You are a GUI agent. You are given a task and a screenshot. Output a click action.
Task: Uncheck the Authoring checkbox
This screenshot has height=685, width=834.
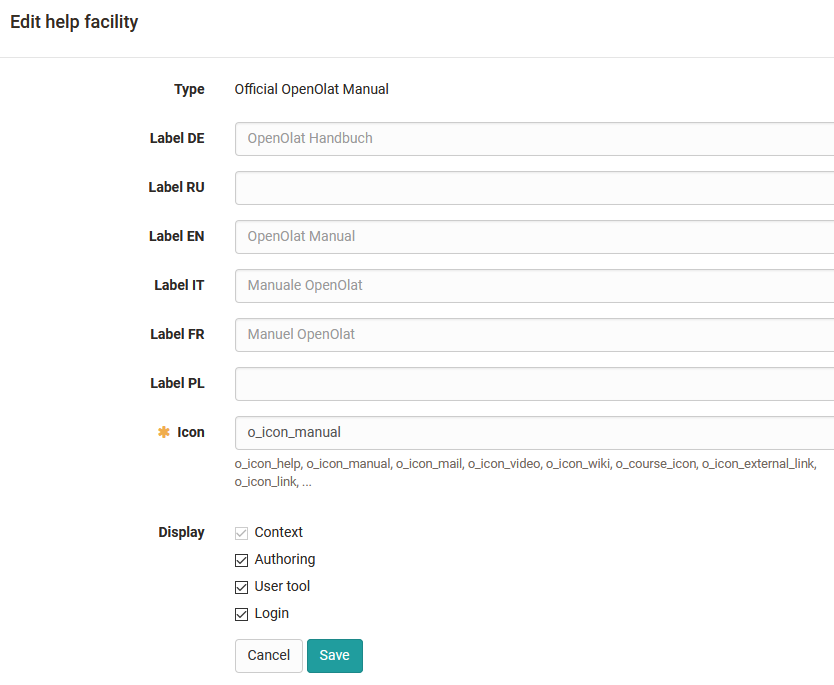coord(241,560)
